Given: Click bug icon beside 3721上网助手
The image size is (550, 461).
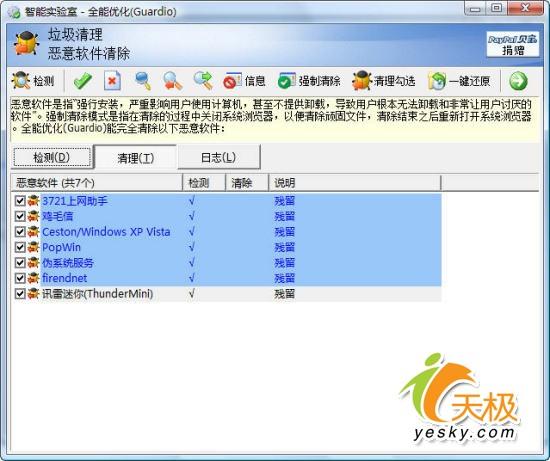Looking at the screenshot, I should coord(33,201).
